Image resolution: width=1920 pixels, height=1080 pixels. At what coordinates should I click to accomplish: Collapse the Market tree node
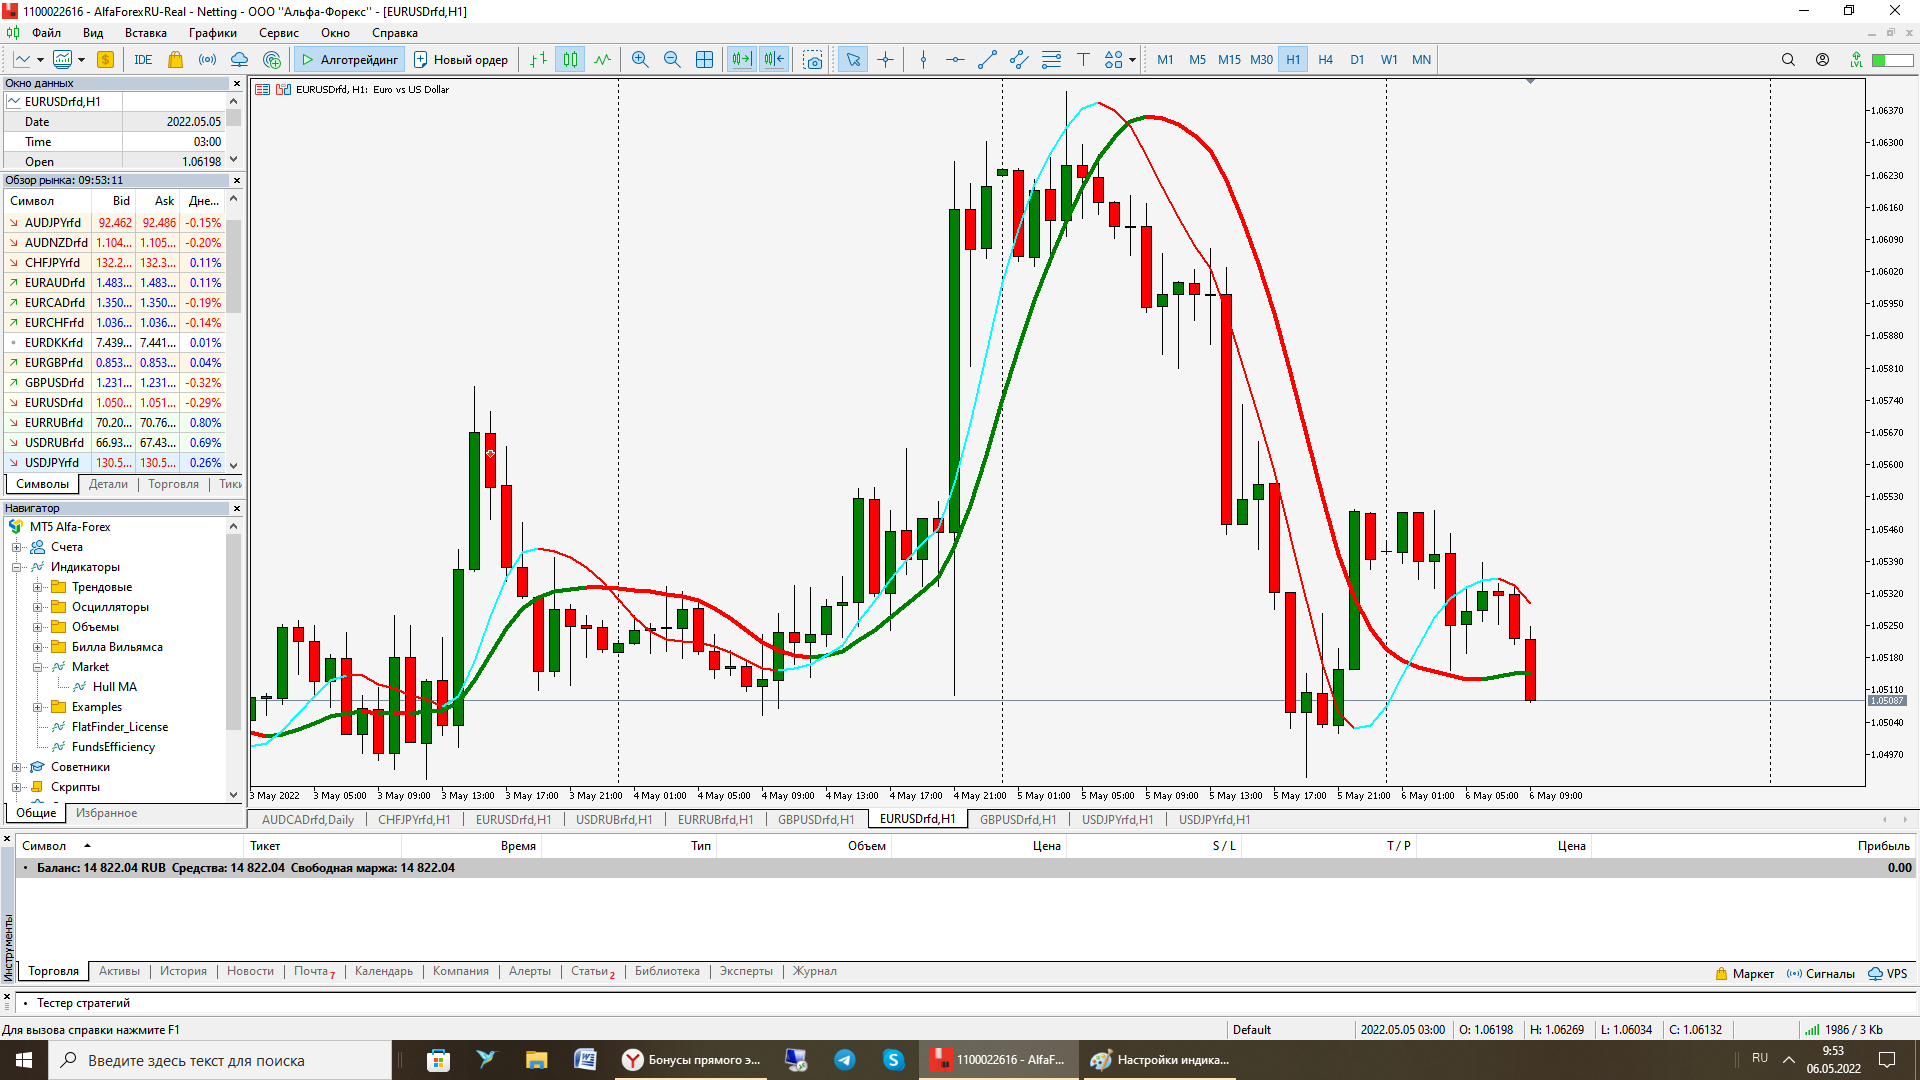[x=37, y=667]
